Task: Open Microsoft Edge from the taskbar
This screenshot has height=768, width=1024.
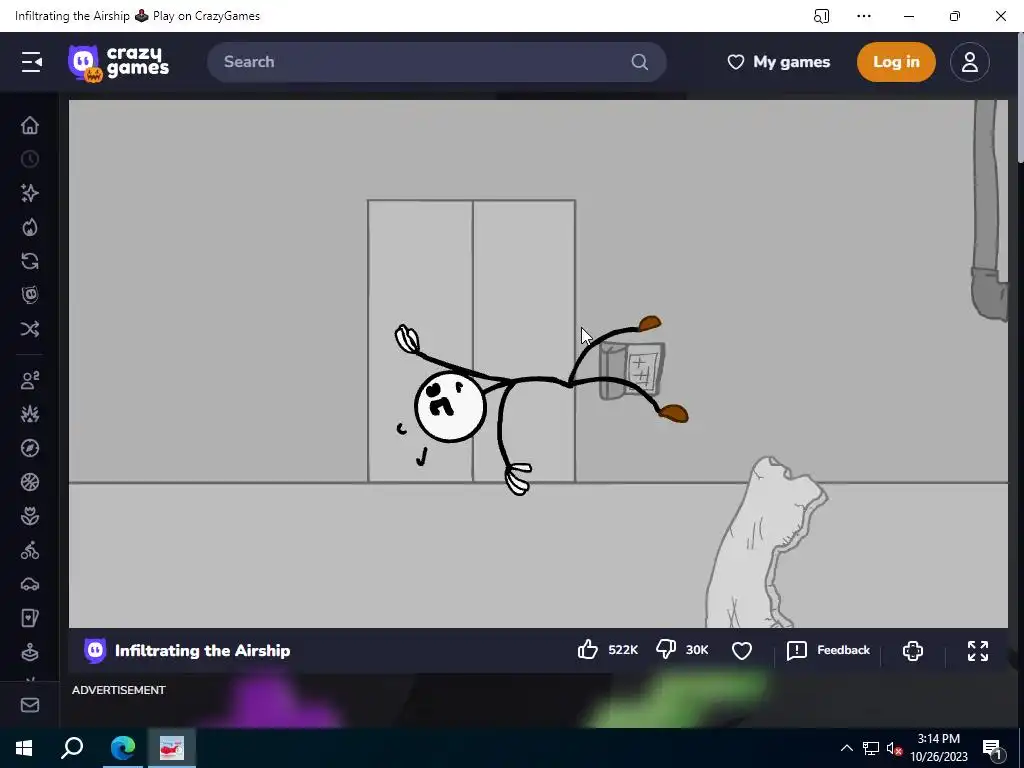Action: [x=122, y=748]
